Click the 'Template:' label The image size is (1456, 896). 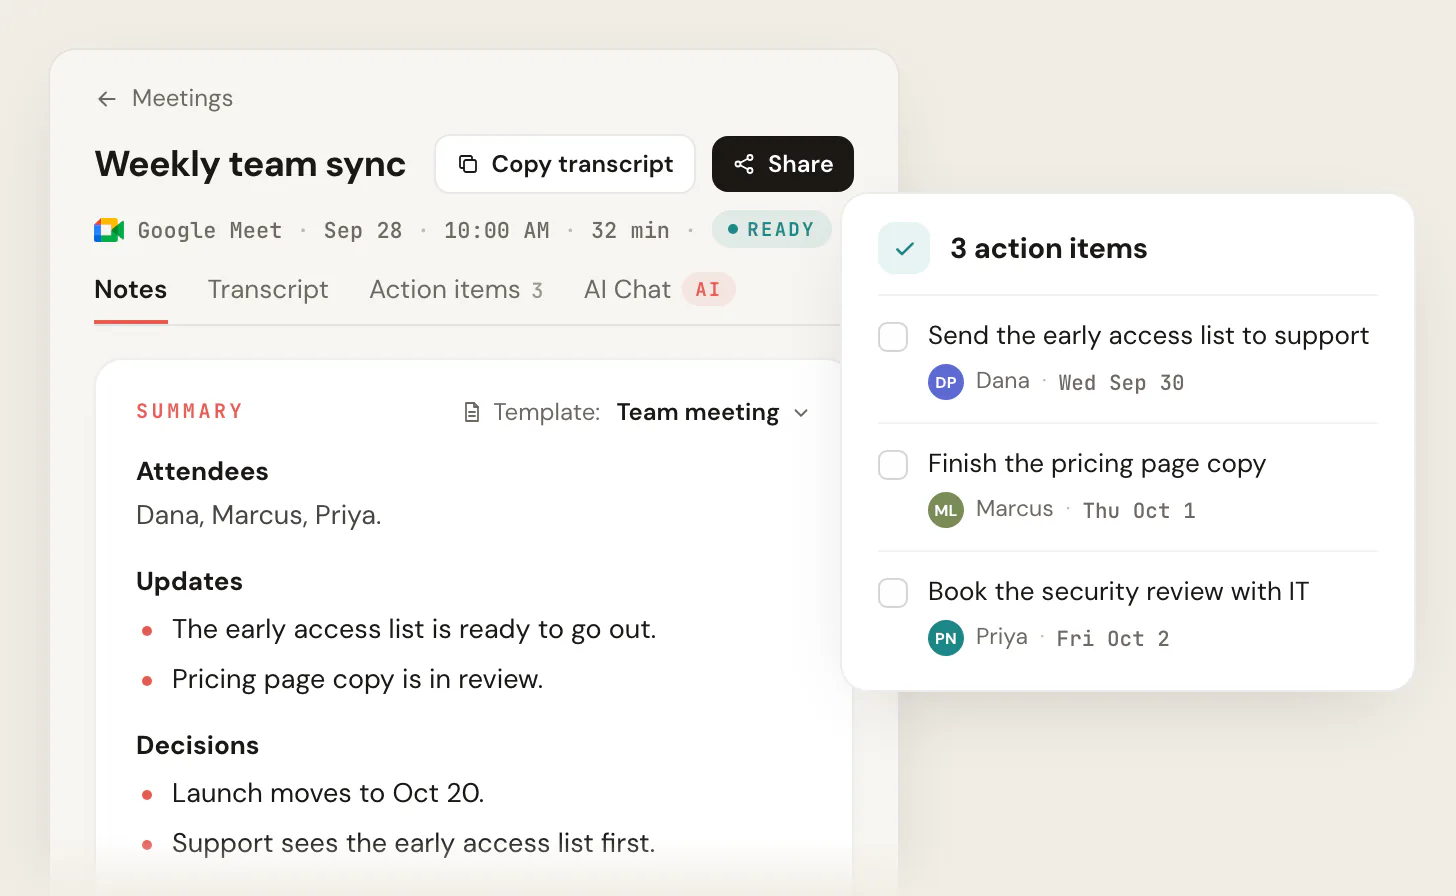[x=547, y=413]
